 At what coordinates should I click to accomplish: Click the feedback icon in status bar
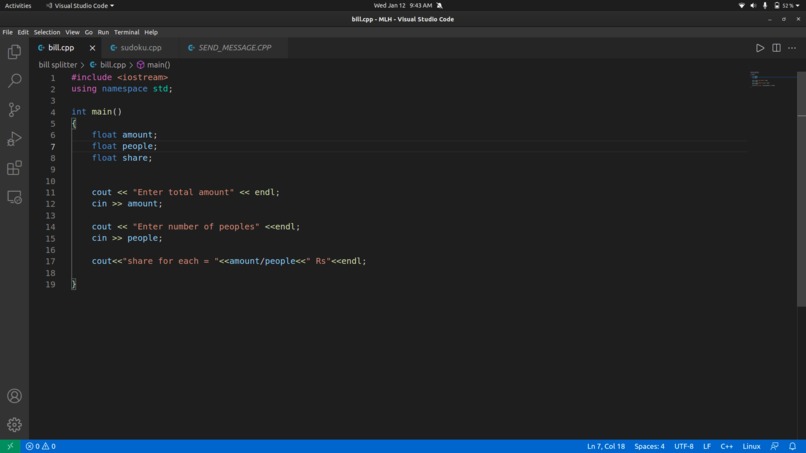774,446
